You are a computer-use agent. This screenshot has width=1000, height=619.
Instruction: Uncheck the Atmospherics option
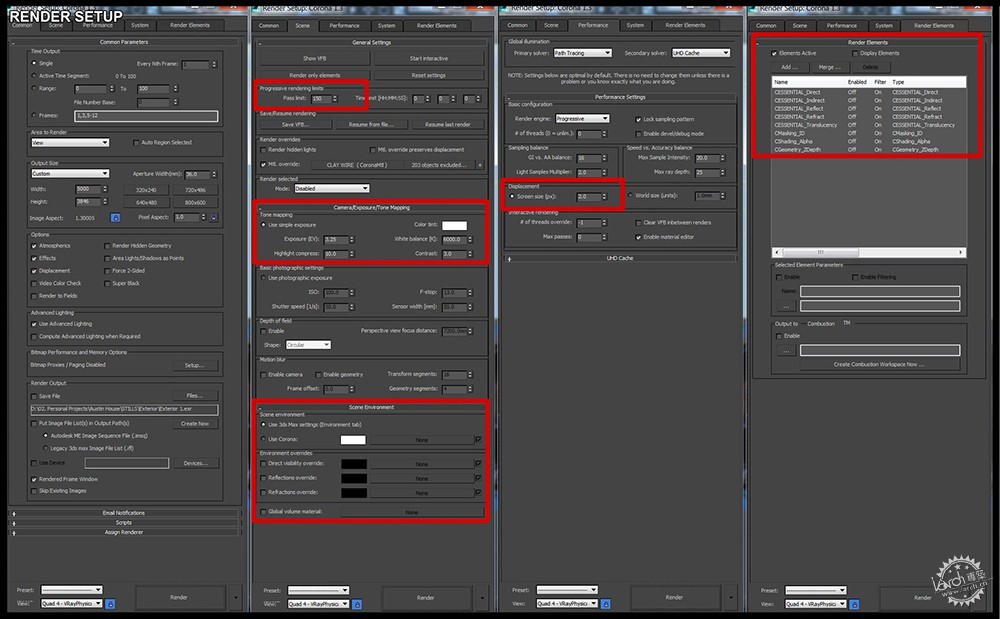click(x=34, y=245)
